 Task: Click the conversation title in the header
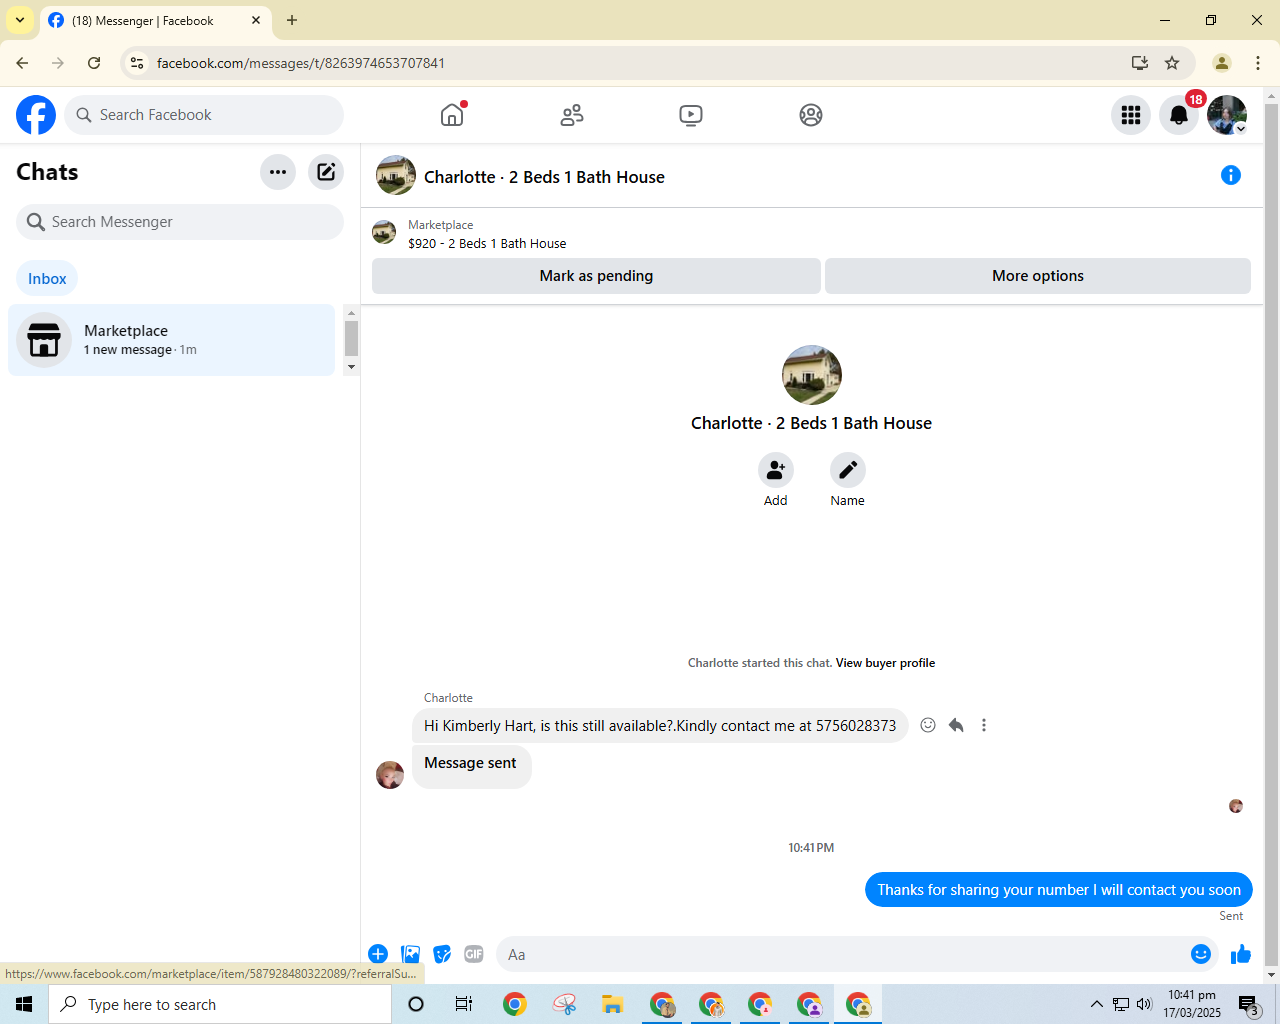pos(544,177)
